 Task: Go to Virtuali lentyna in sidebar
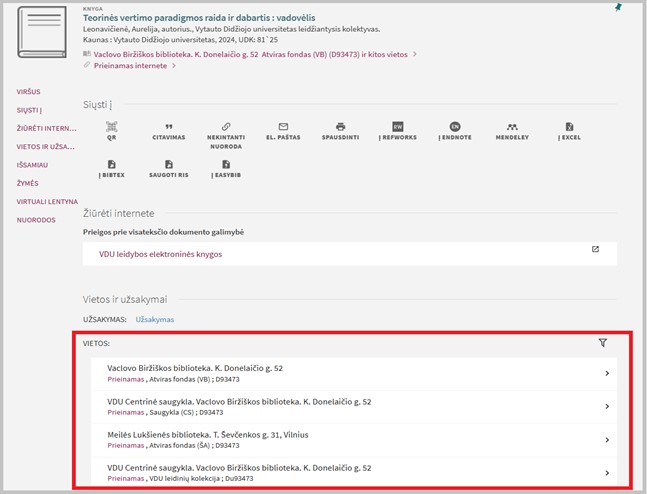pos(46,201)
